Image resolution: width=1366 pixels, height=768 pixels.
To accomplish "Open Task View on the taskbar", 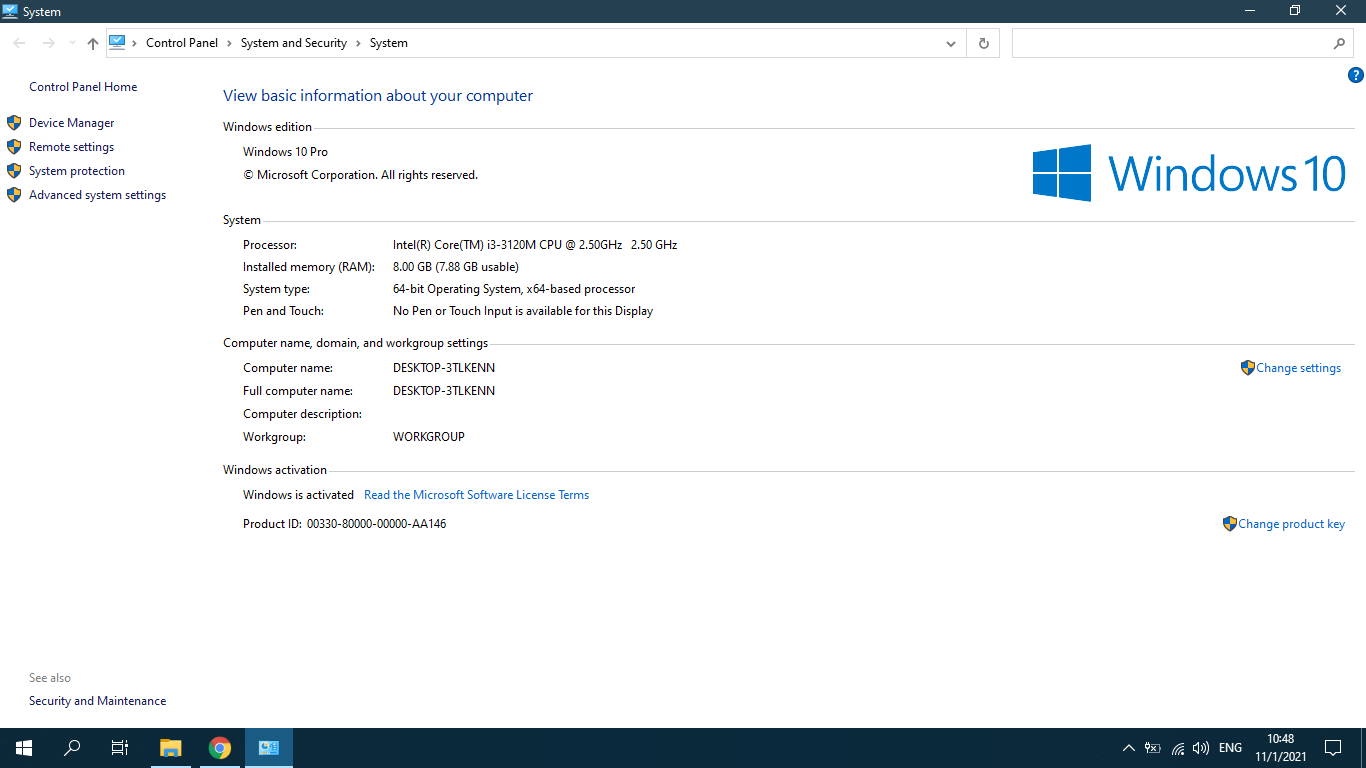I will [120, 748].
